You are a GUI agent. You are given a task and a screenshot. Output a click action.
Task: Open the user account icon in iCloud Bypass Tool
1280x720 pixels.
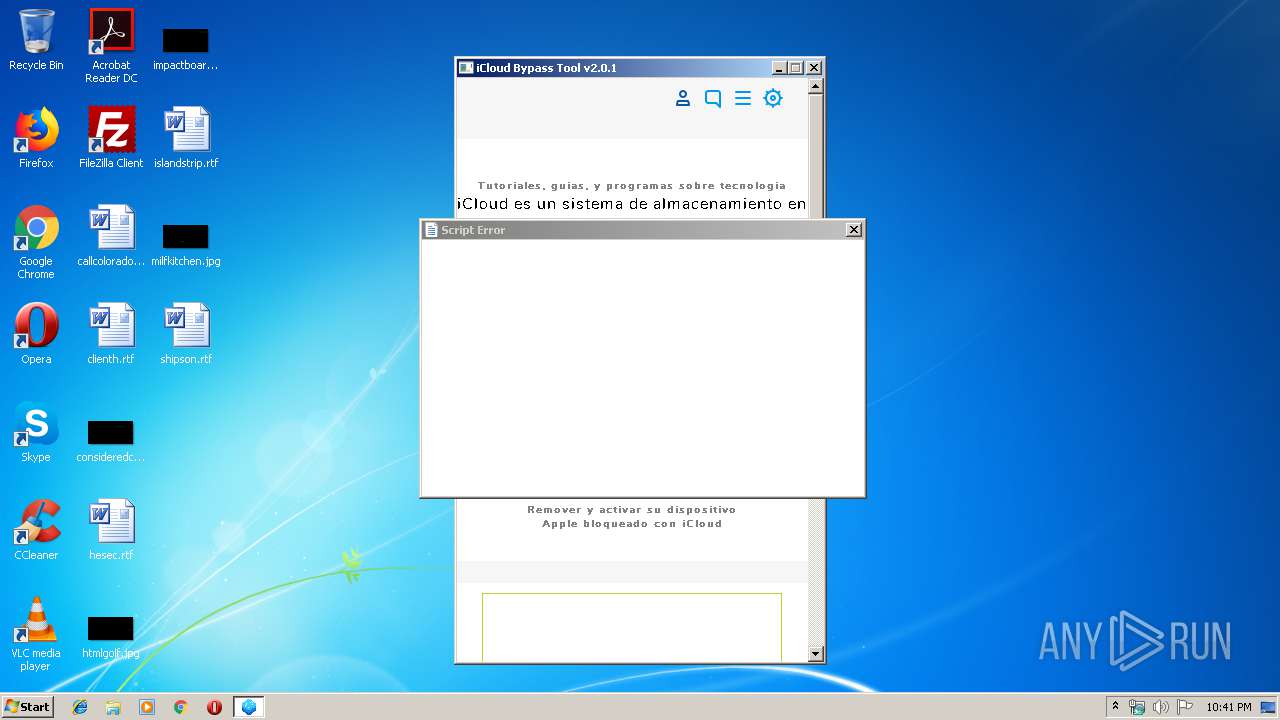coord(683,98)
